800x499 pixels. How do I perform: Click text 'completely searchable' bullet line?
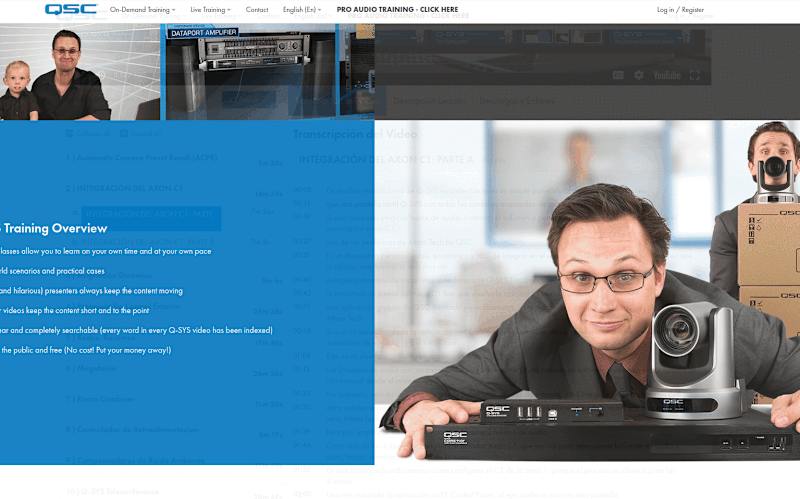[x=136, y=330]
